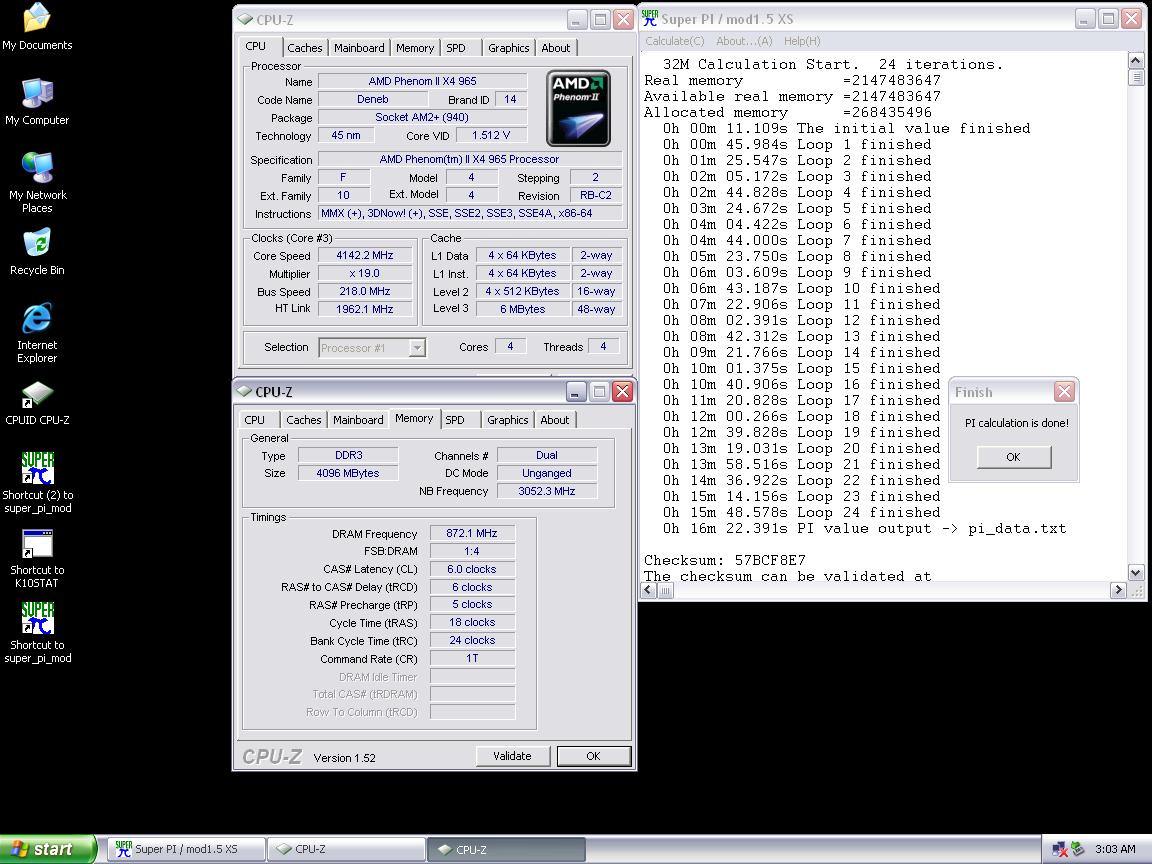Switch to Super PI from the taskbar
This screenshot has width=1152, height=864.
187,849
